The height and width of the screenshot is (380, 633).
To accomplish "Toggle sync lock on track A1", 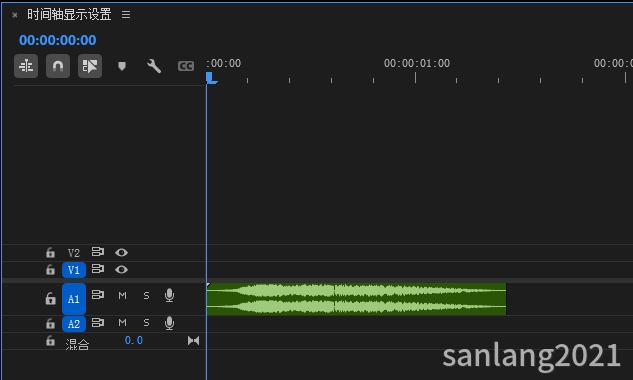I will [98, 295].
